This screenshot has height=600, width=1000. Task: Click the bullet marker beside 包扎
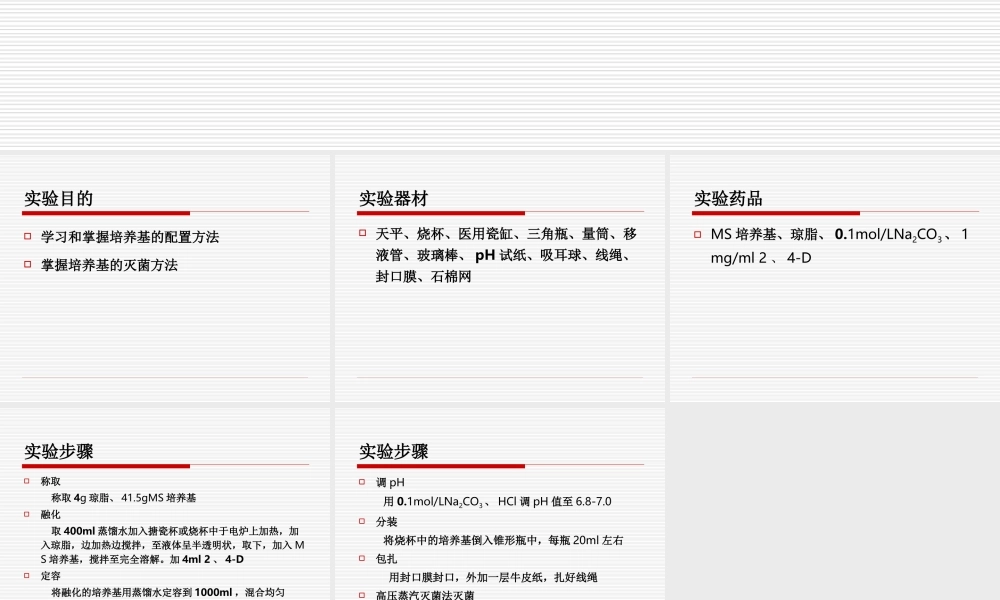point(360,557)
